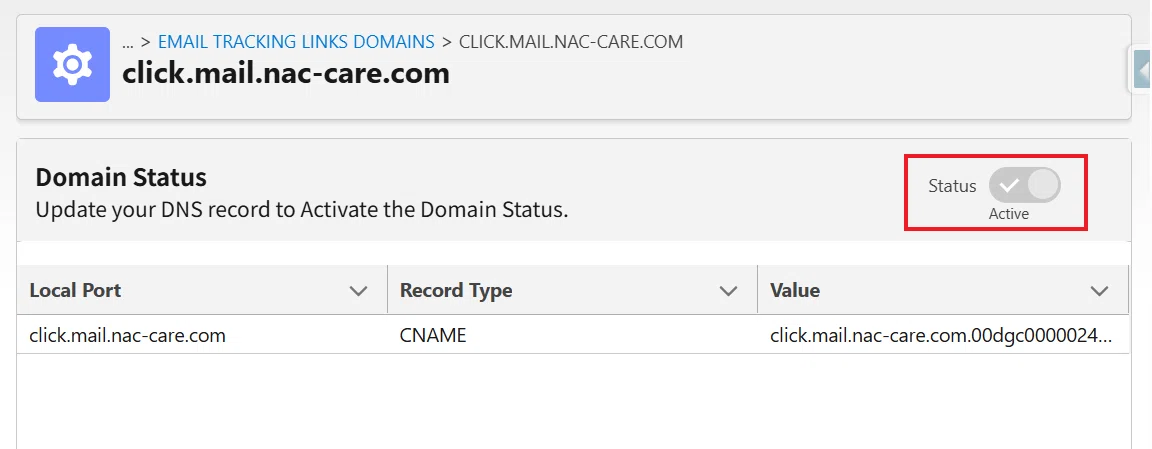This screenshot has width=1152, height=449.
Task: Open the Record Type column menu
Action: click(x=728, y=291)
